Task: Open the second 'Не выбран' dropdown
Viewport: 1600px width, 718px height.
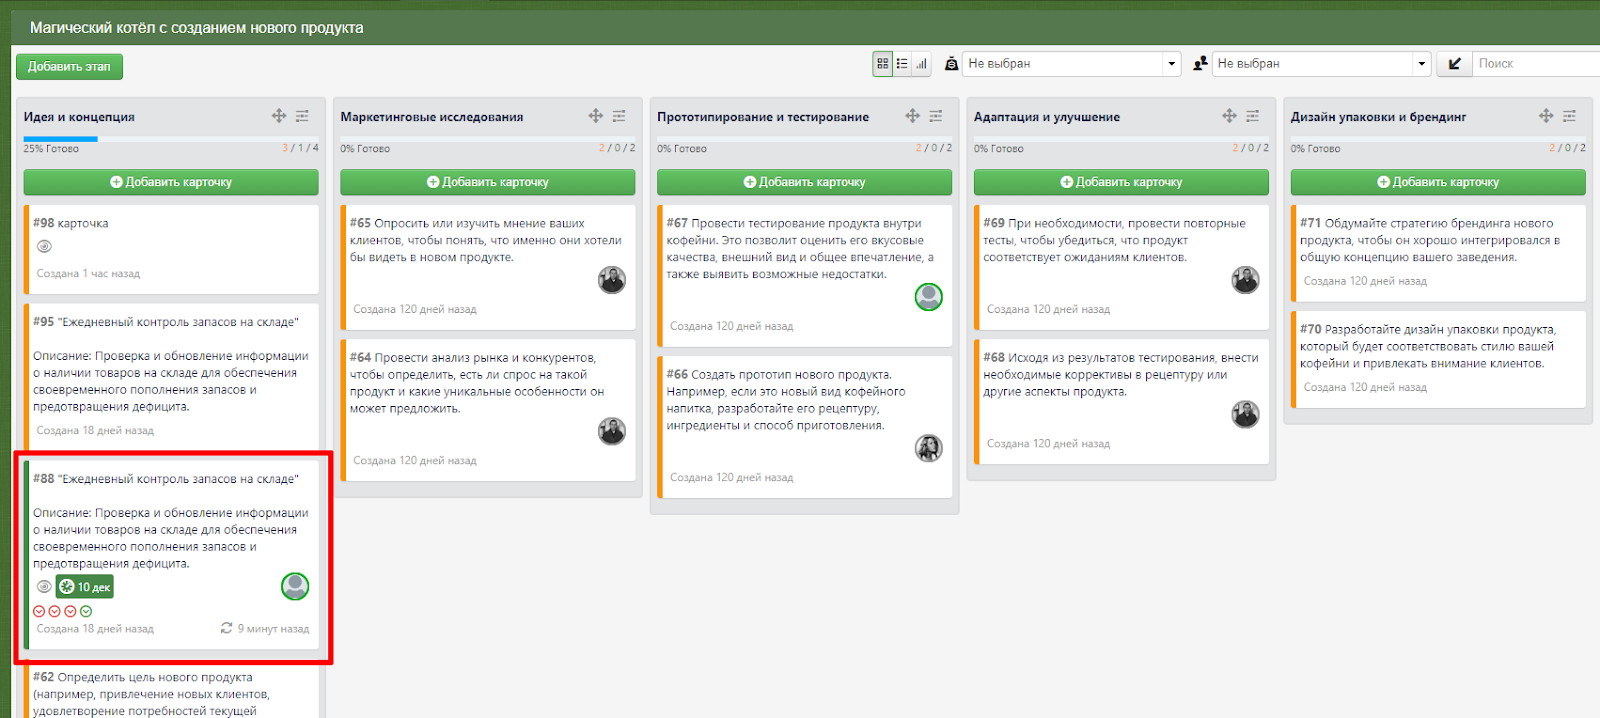Action: 1322,63
